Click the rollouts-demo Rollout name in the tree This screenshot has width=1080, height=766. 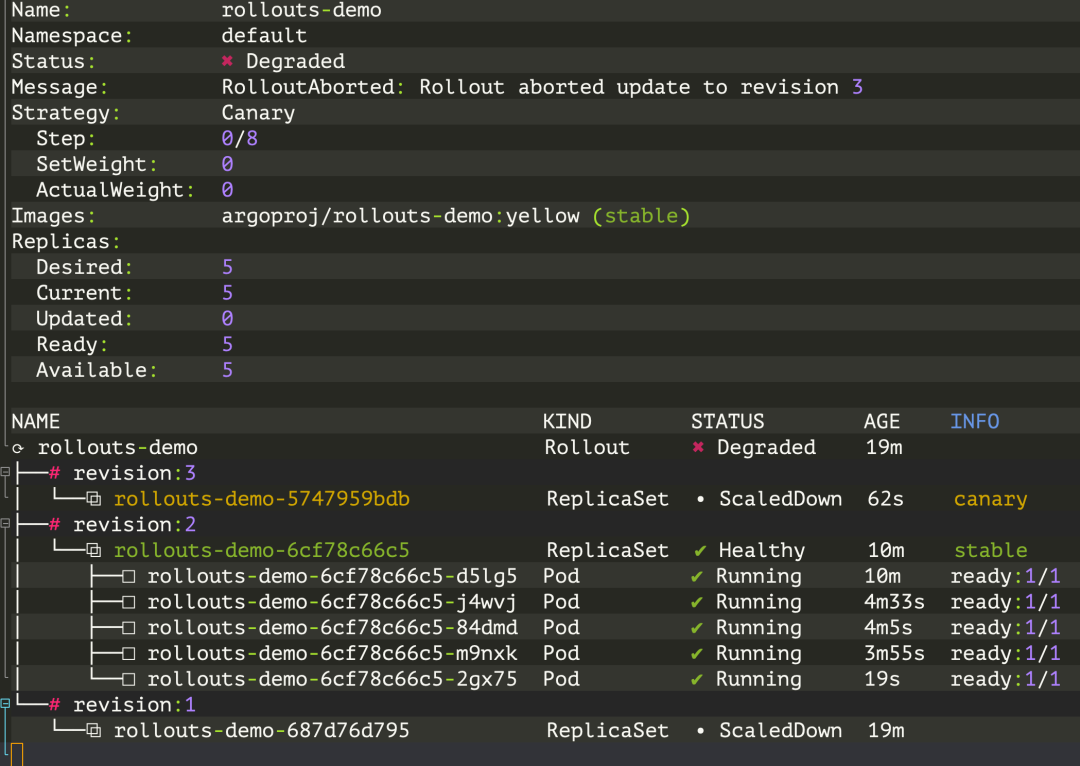click(x=118, y=448)
